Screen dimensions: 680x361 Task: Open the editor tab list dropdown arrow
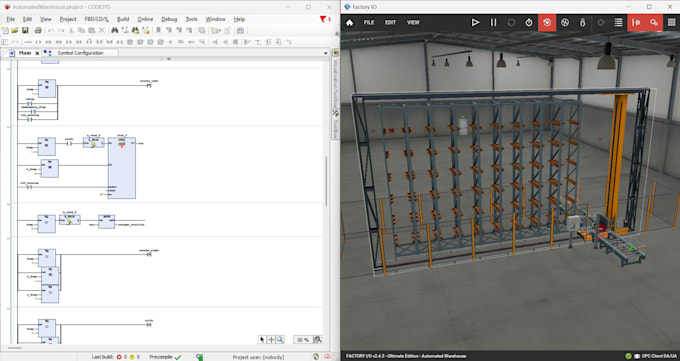(x=326, y=53)
